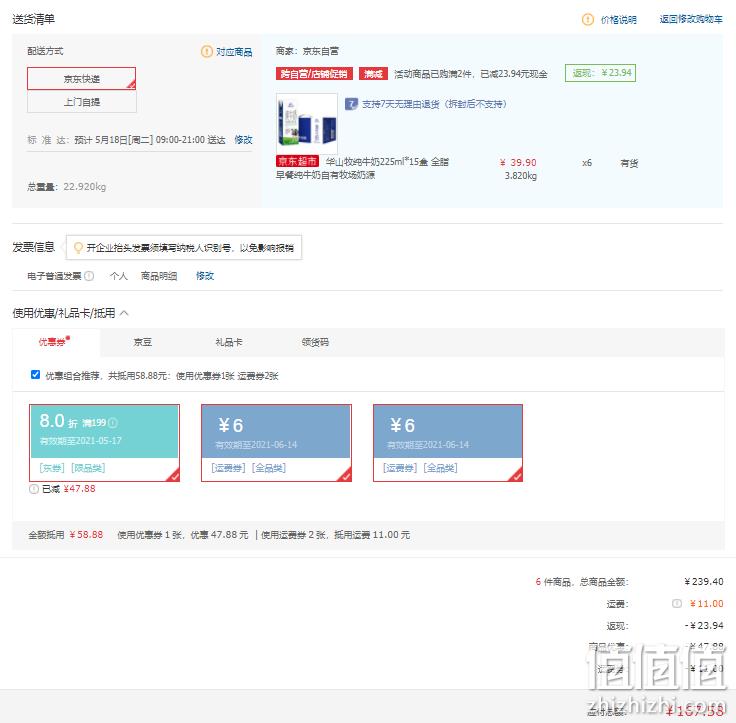The height and width of the screenshot is (723, 736).
Task: Collapse the 使用优惠/礼品卡/抵用 section
Action: 124,313
